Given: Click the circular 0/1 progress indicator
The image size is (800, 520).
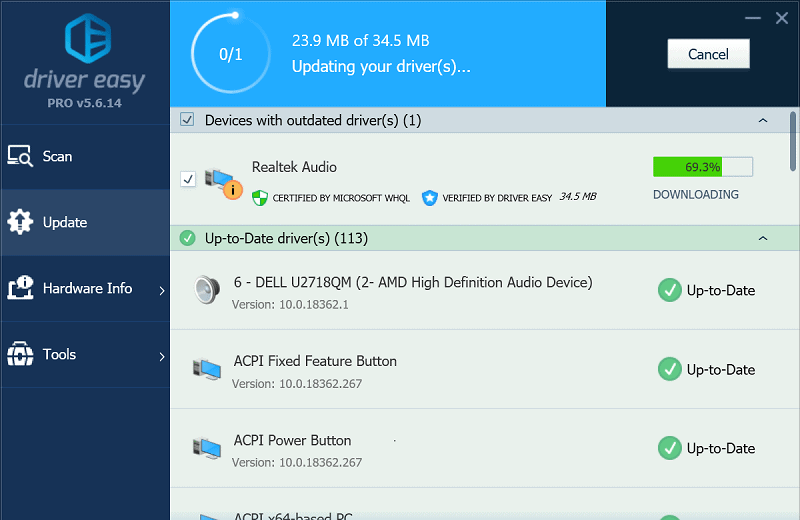Looking at the screenshot, I should click(x=231, y=53).
